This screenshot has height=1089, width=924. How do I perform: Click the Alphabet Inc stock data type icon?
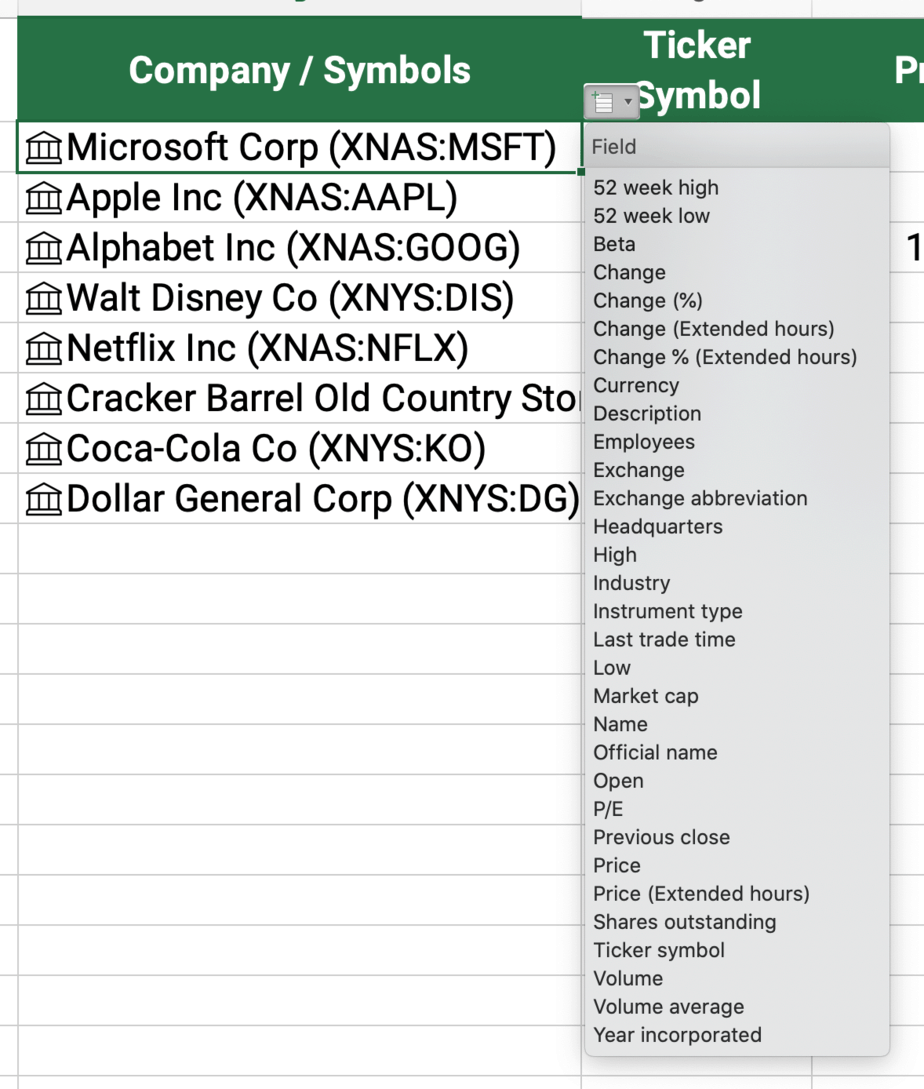(x=44, y=249)
